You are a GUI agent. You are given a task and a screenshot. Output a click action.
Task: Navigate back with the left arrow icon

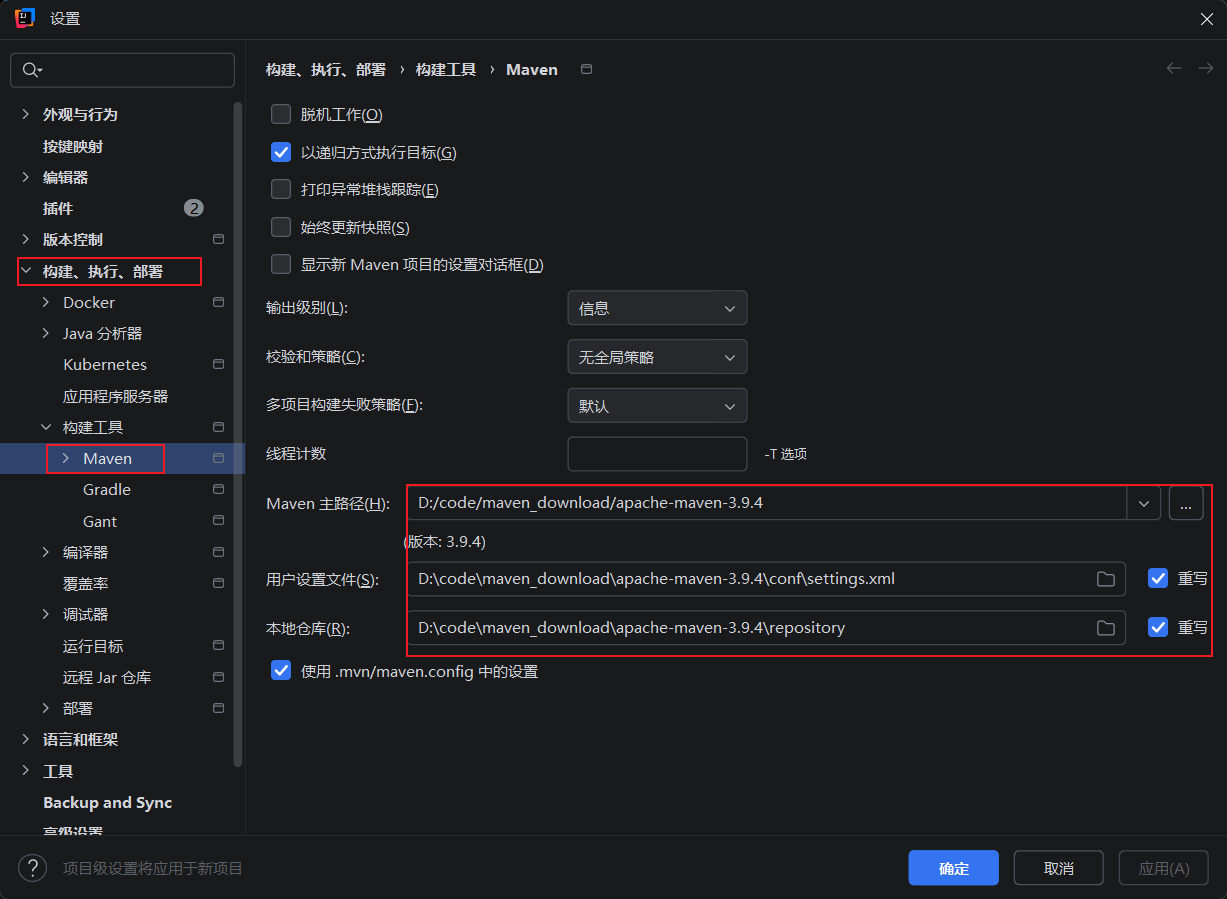click(x=1174, y=68)
